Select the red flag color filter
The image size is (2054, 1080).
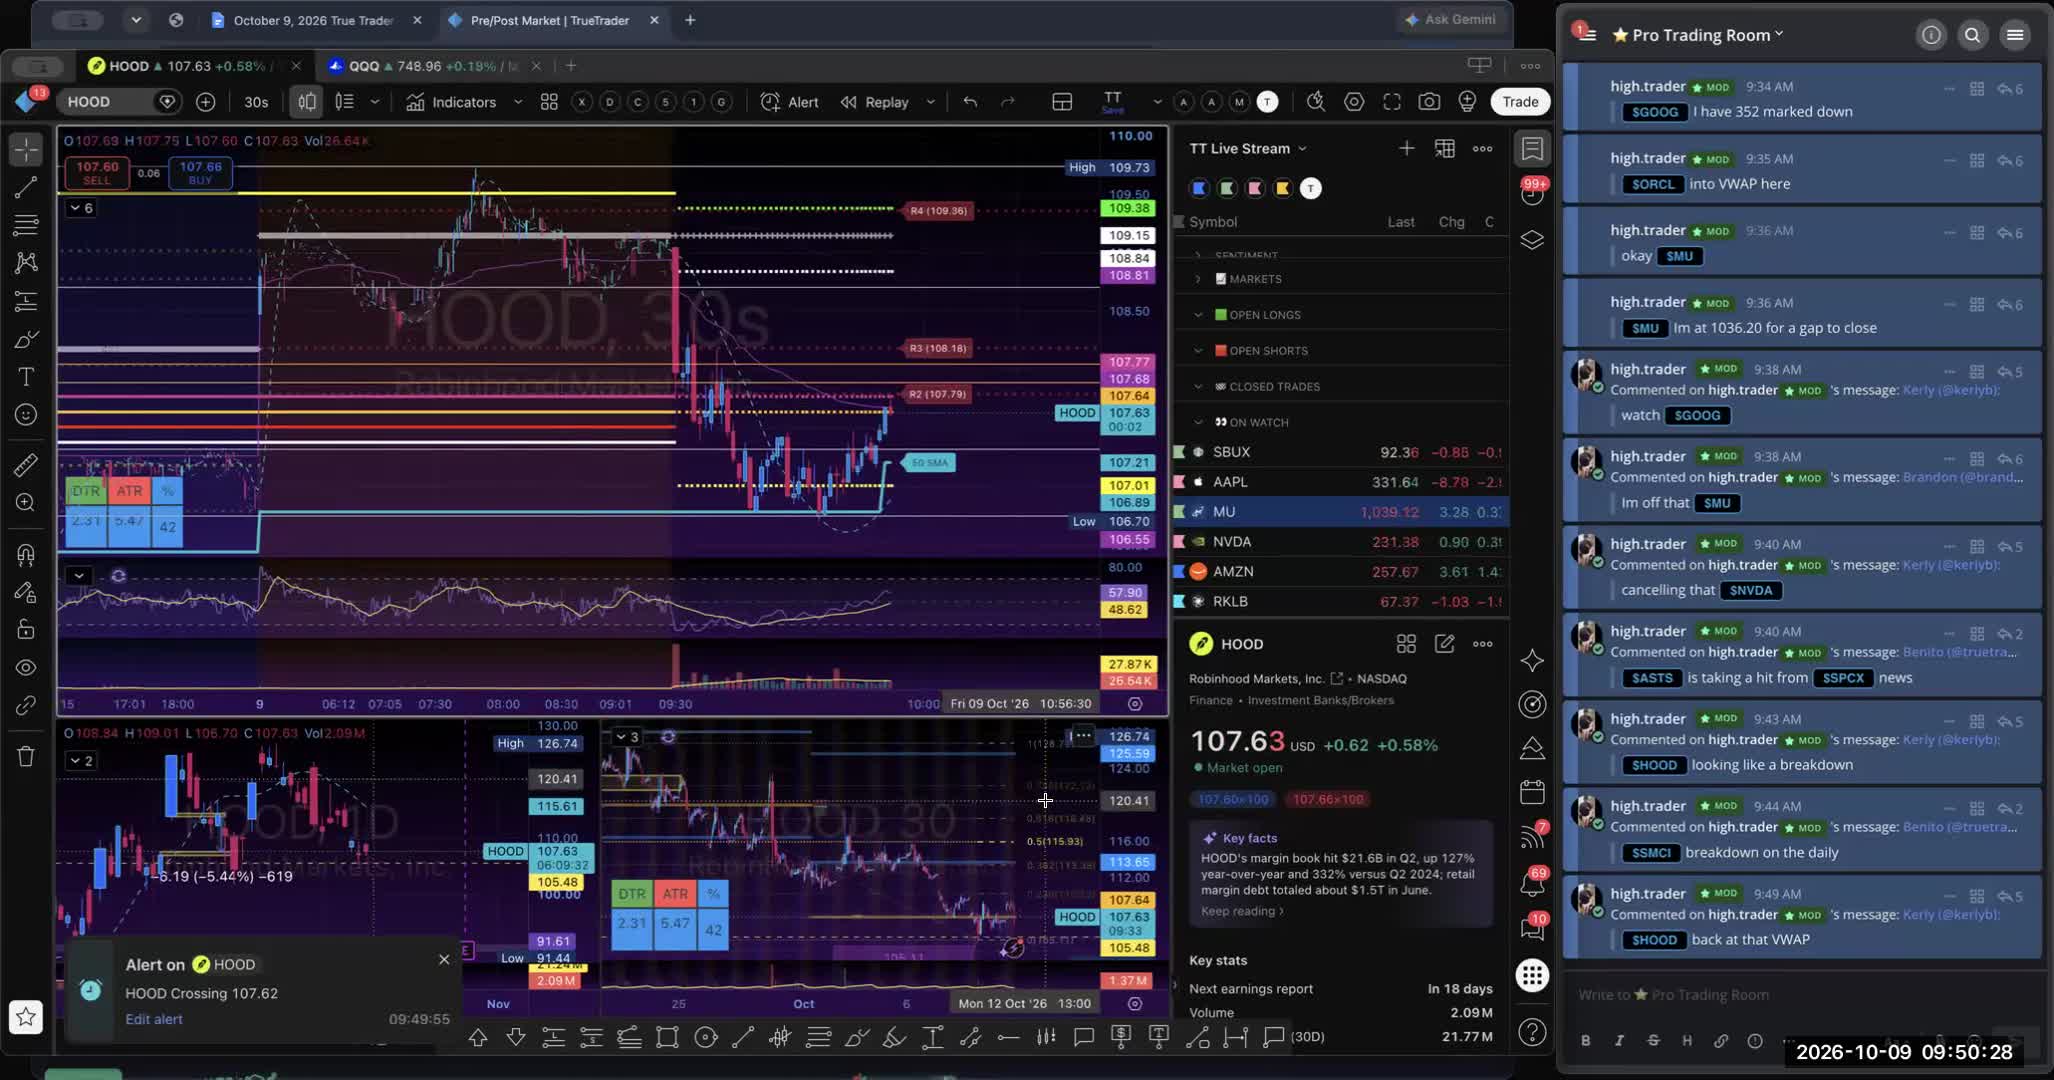(1255, 188)
